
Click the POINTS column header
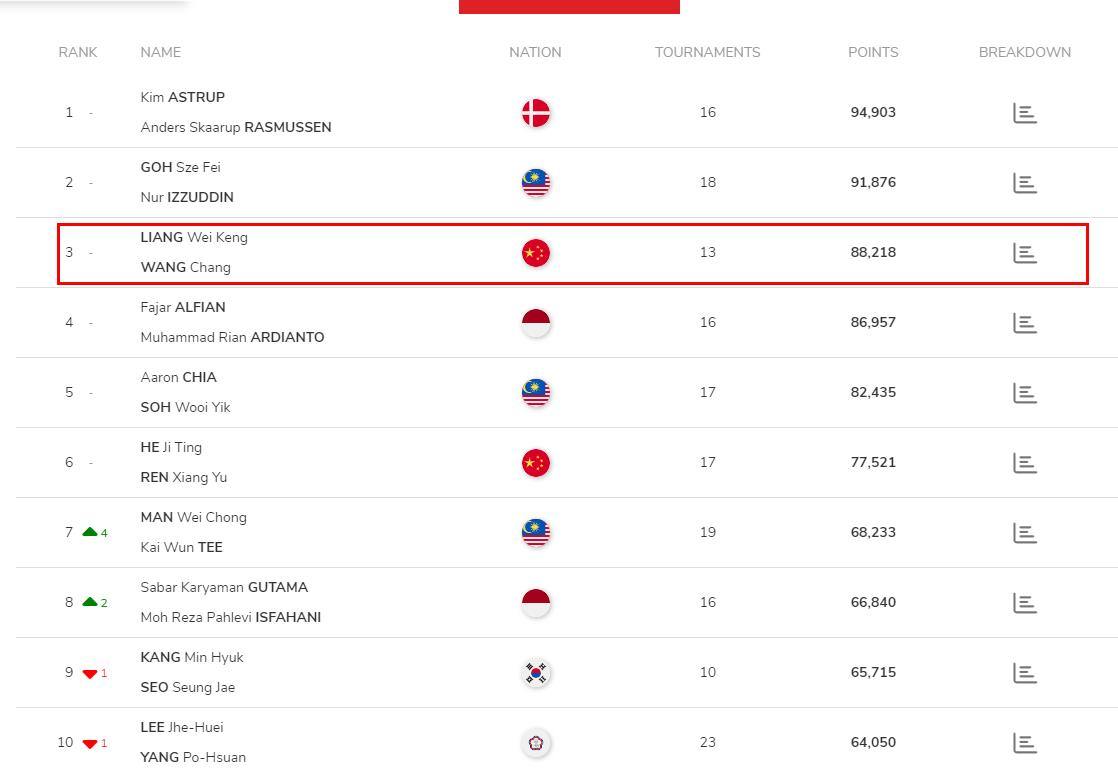click(873, 52)
